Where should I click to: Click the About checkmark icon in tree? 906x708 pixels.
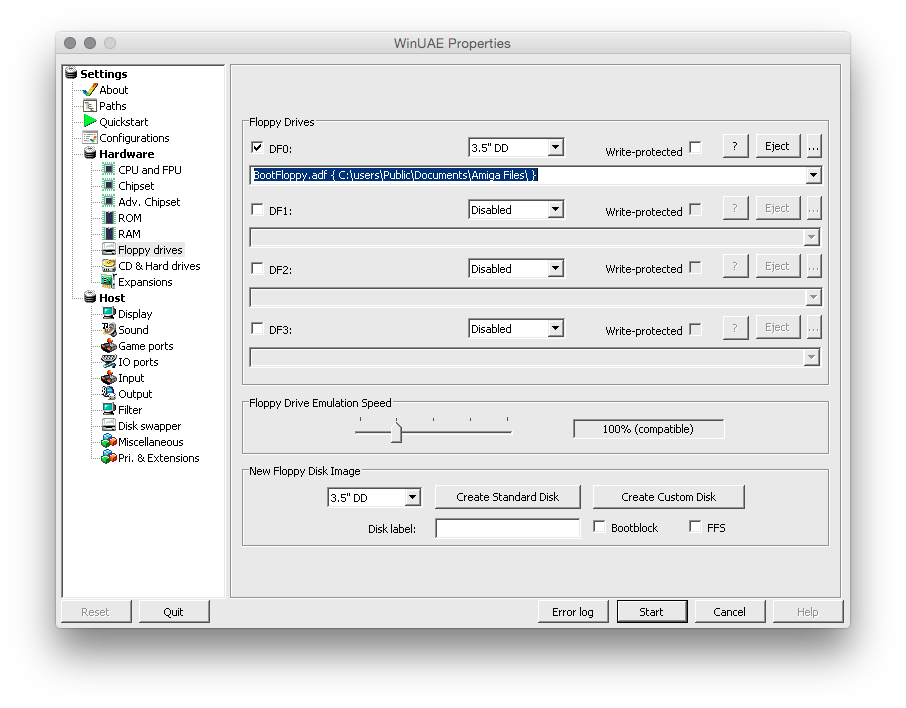[x=90, y=90]
